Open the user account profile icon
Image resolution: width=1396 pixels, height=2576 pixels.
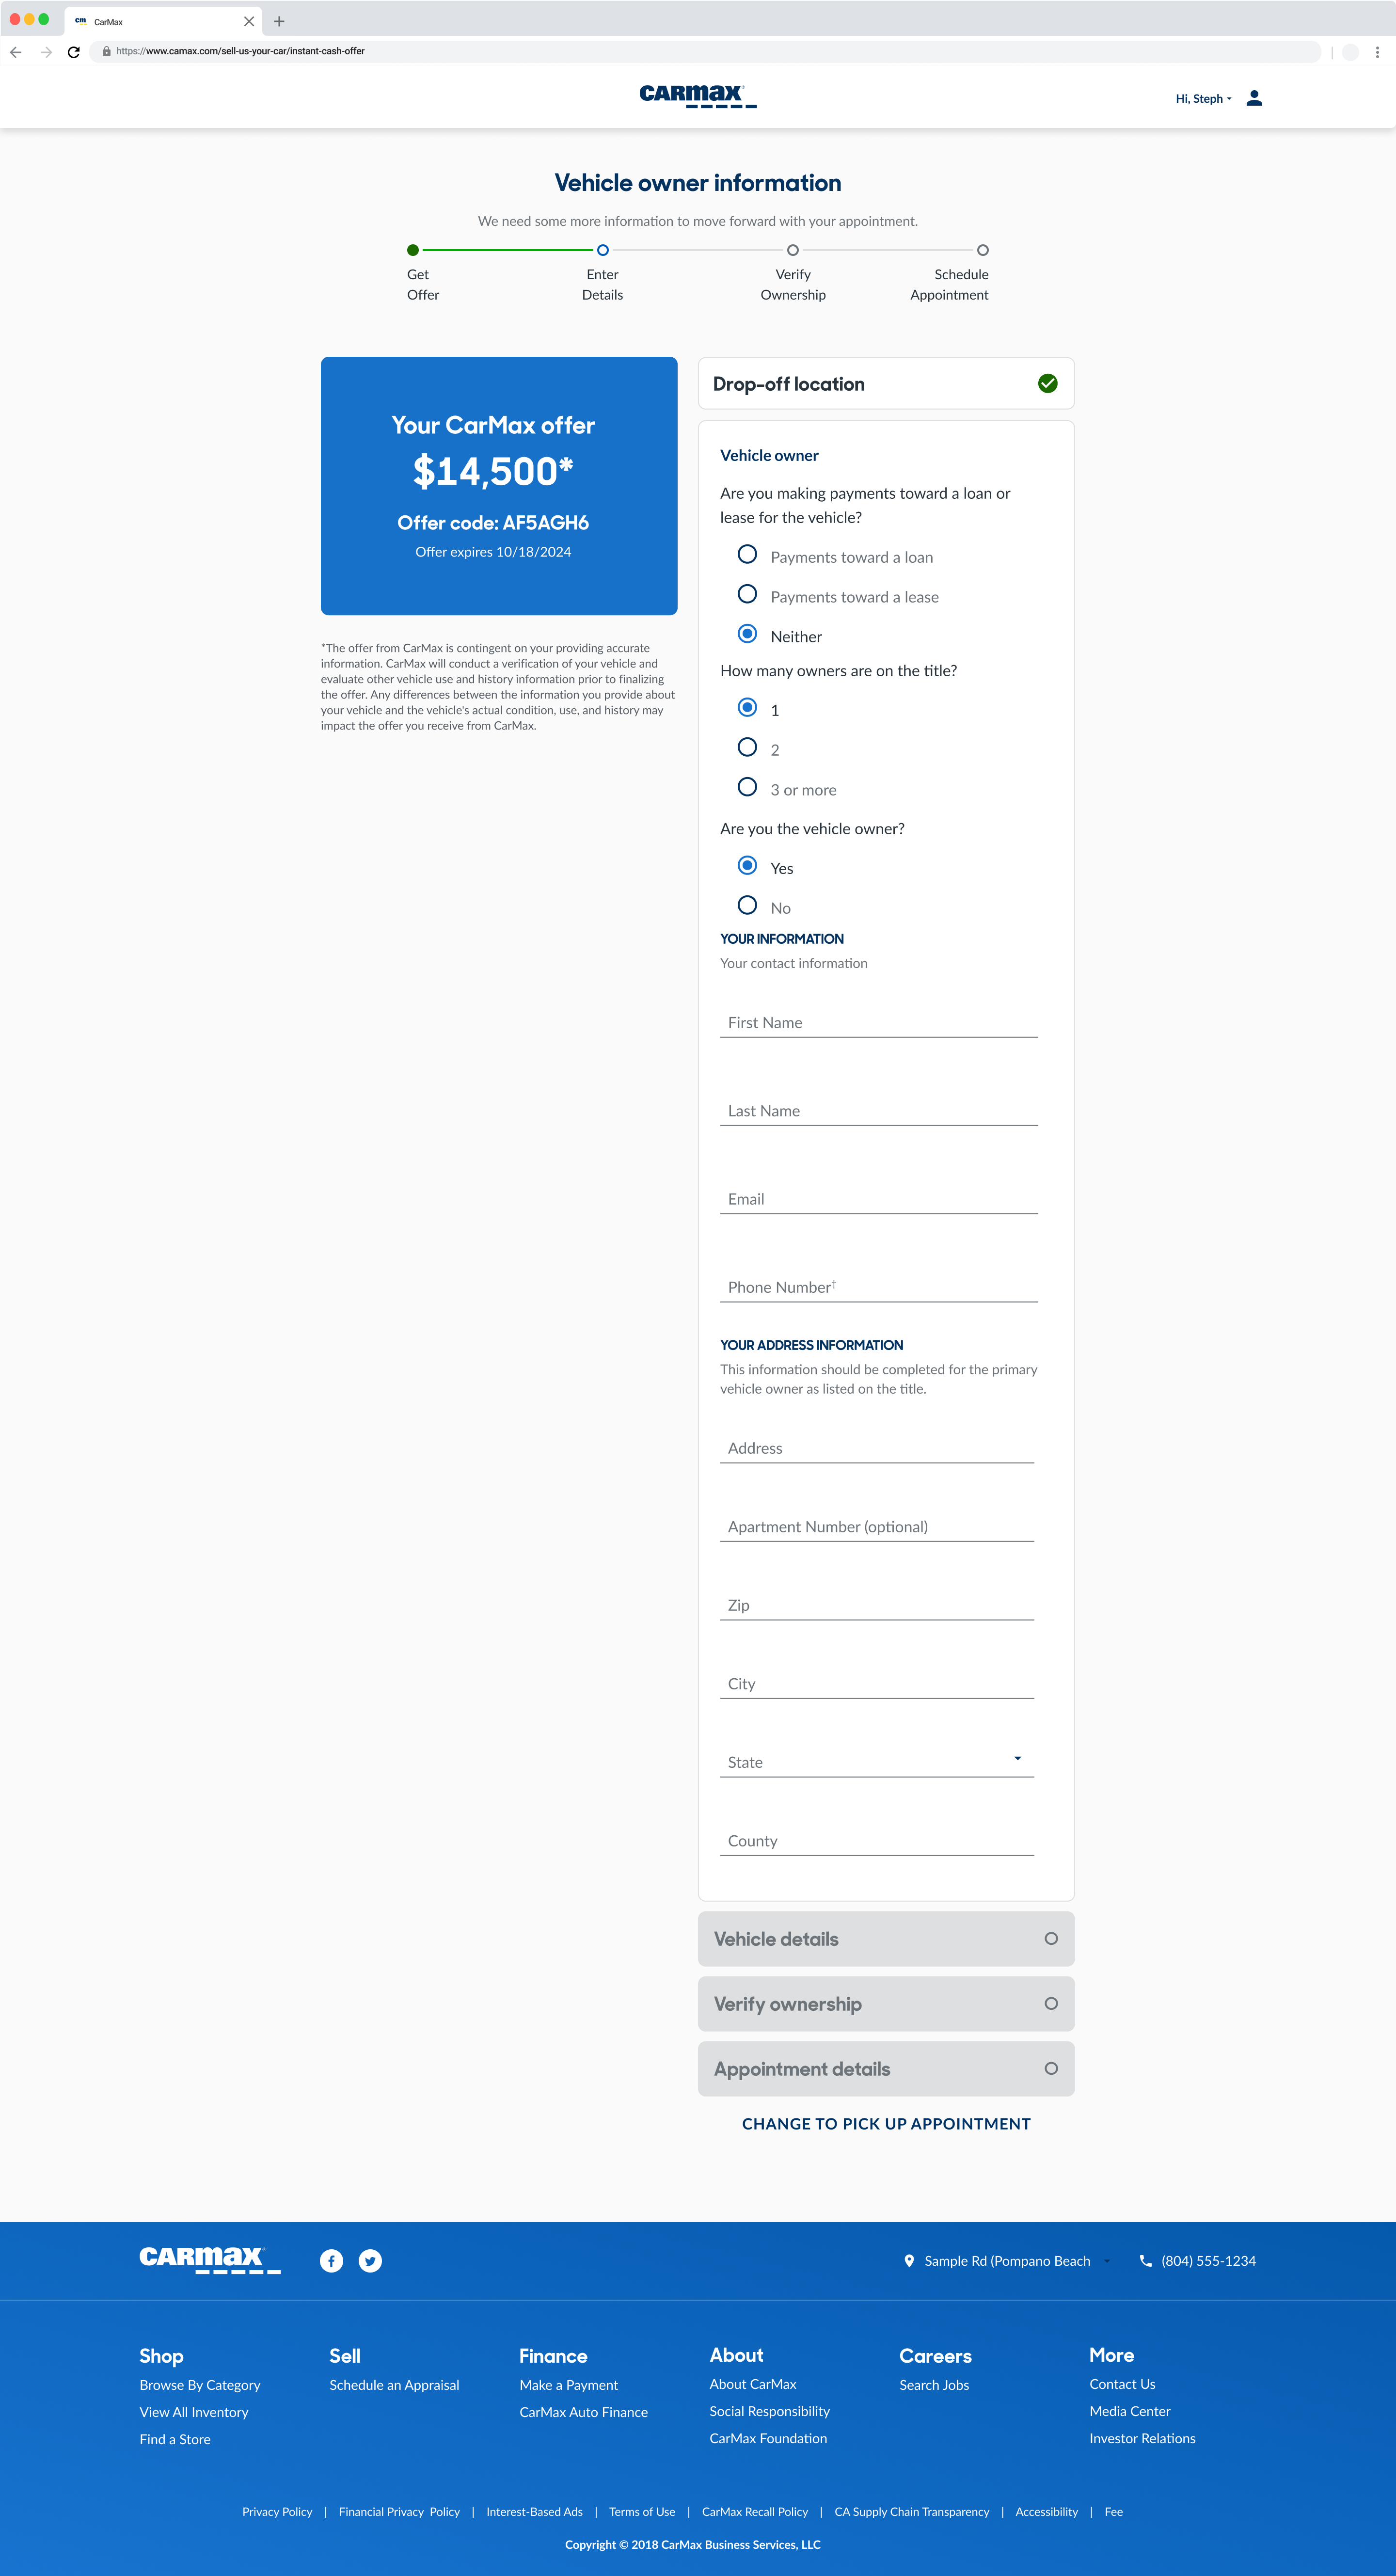(x=1254, y=98)
